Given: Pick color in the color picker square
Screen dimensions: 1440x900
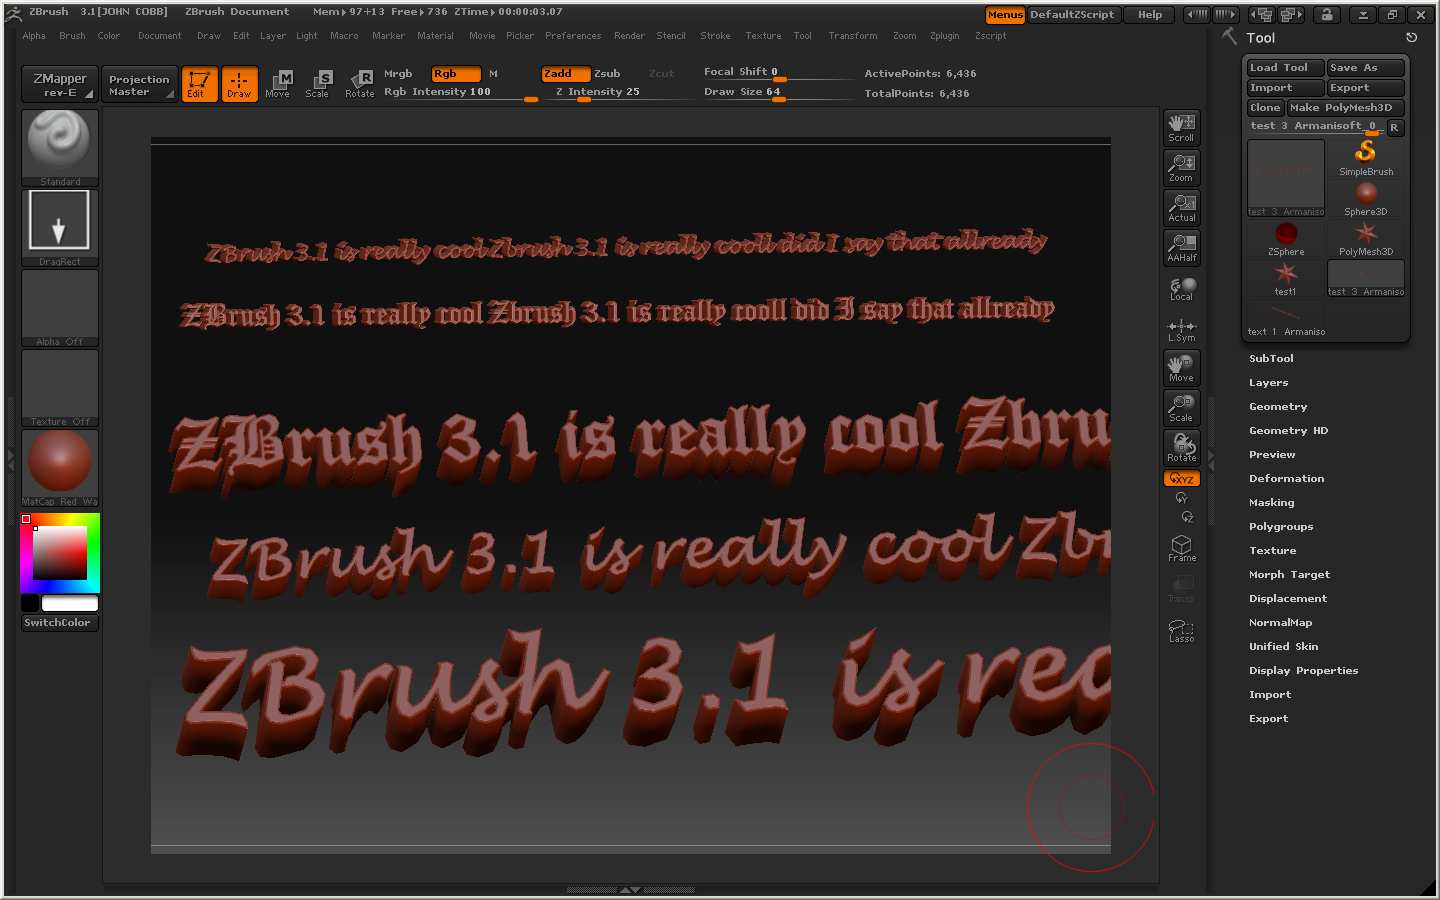Looking at the screenshot, I should [x=60, y=553].
